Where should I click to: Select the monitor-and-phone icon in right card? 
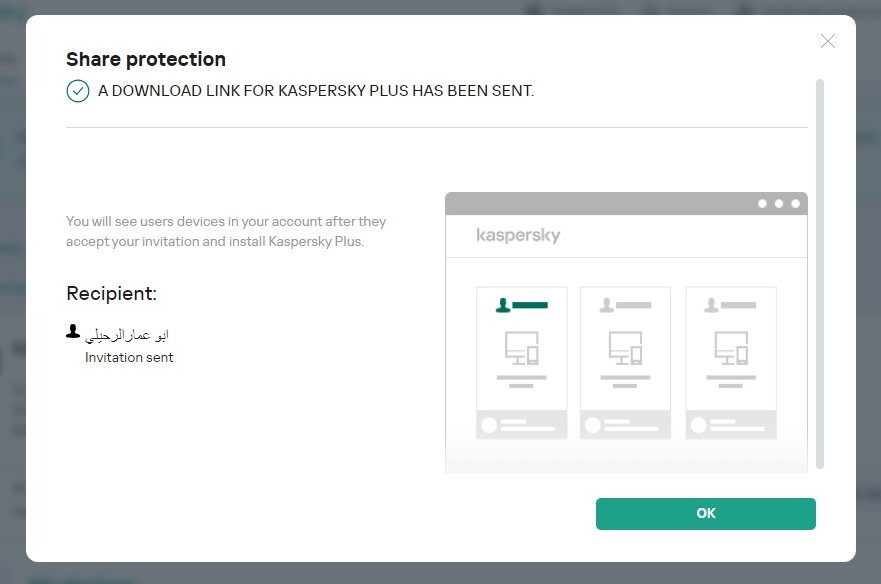pos(731,348)
